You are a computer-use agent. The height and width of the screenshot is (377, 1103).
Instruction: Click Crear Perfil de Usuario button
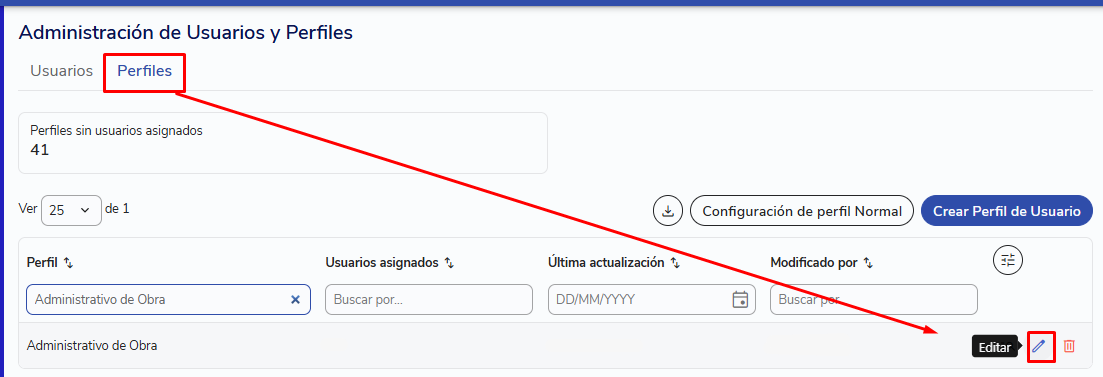click(x=1007, y=210)
